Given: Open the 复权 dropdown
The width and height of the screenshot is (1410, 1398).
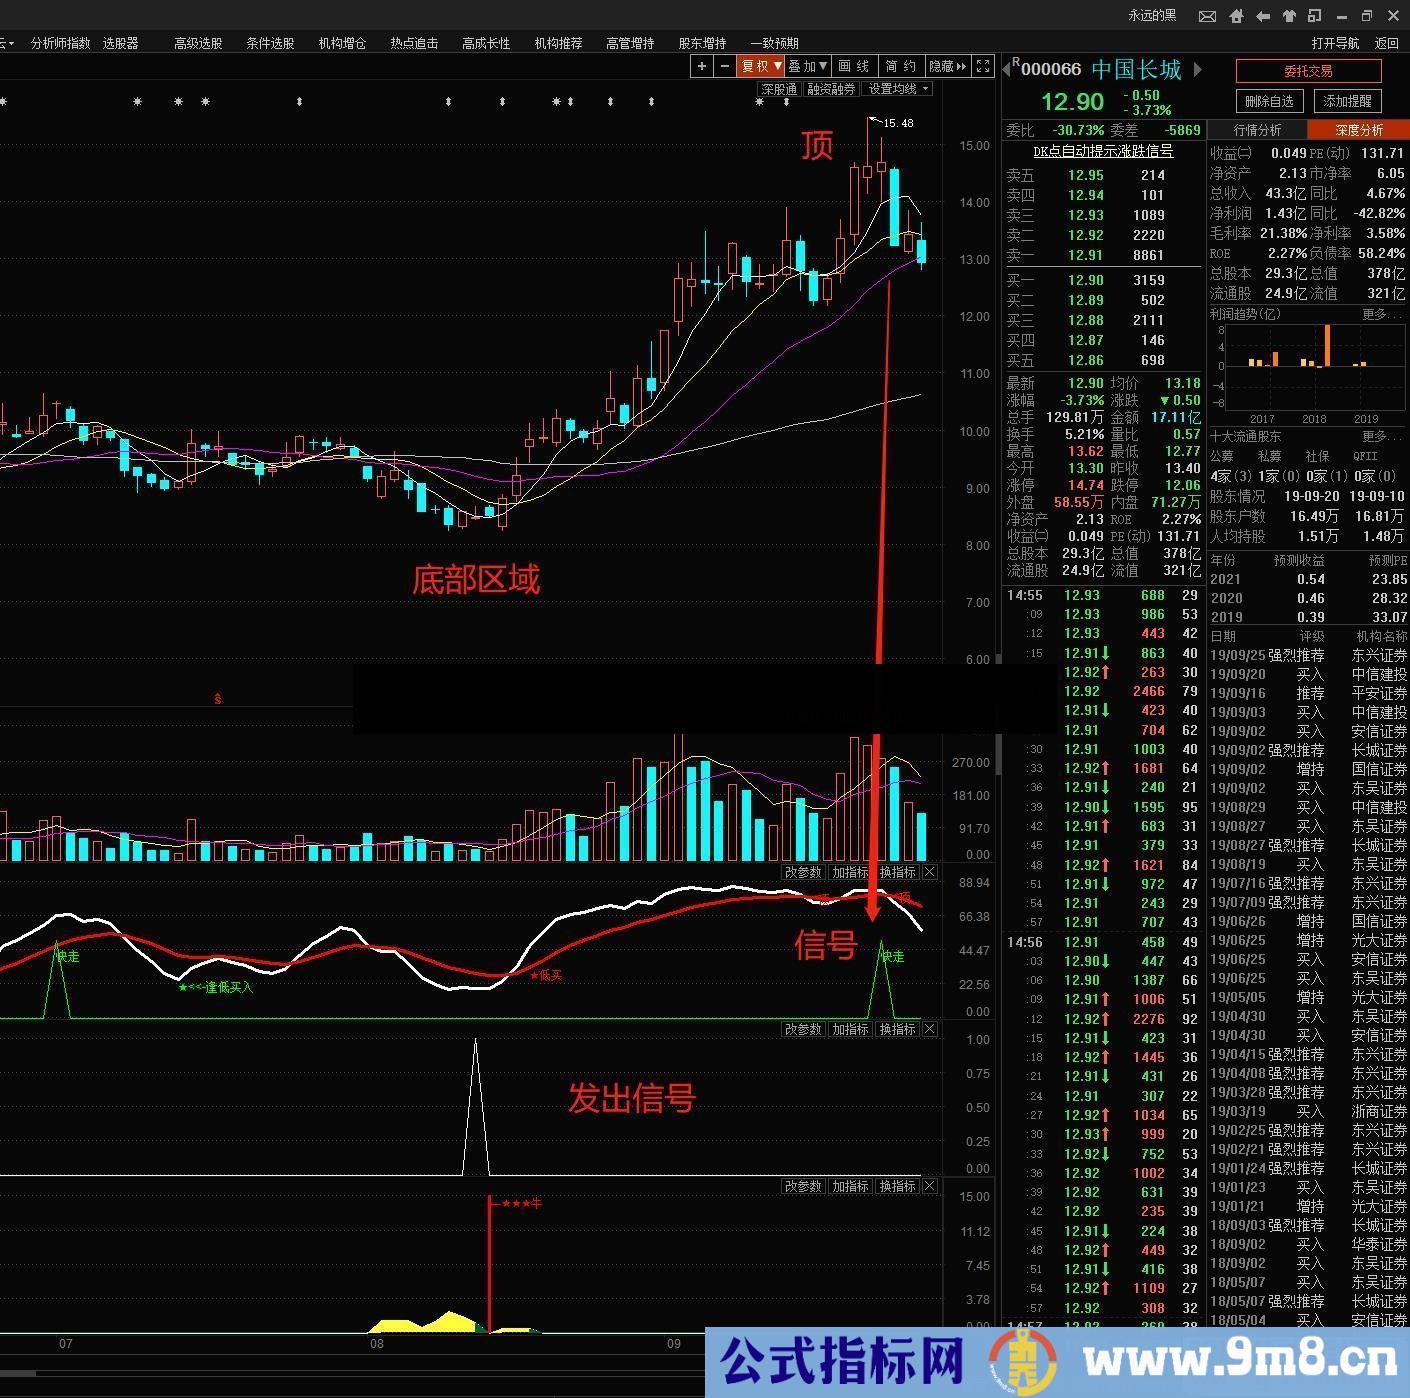Looking at the screenshot, I should tap(760, 66).
